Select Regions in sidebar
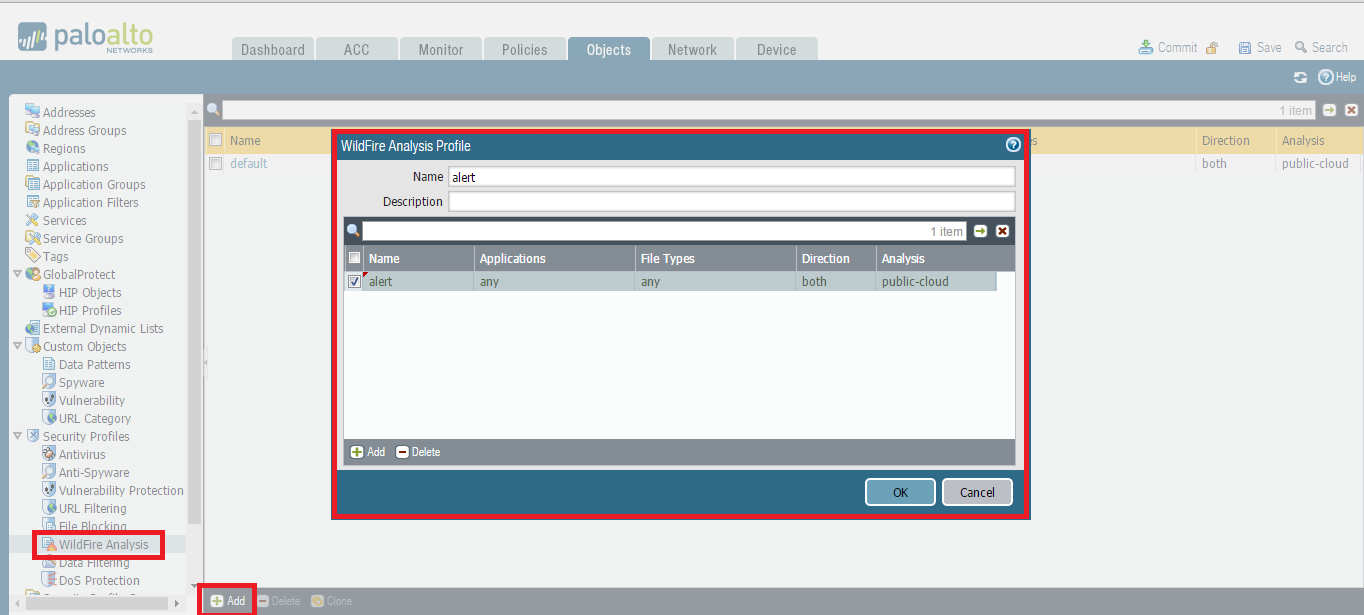This screenshot has height=615, width=1364. [x=64, y=148]
